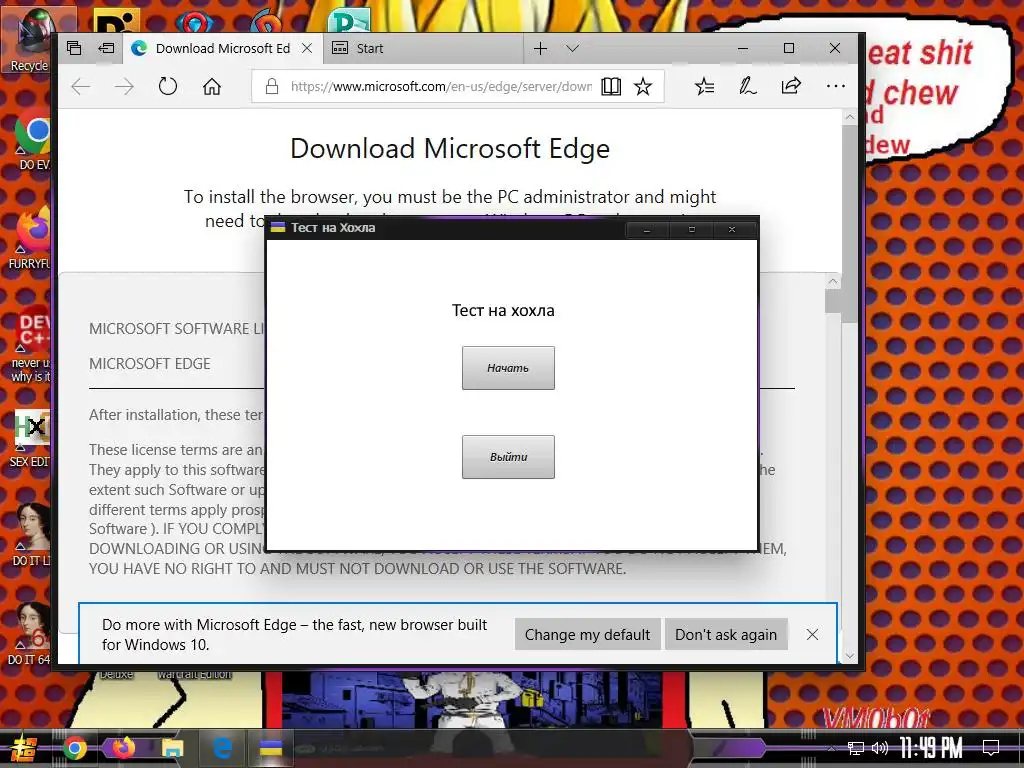Open Firefox from the taskbar
1024x768 pixels.
point(123,748)
